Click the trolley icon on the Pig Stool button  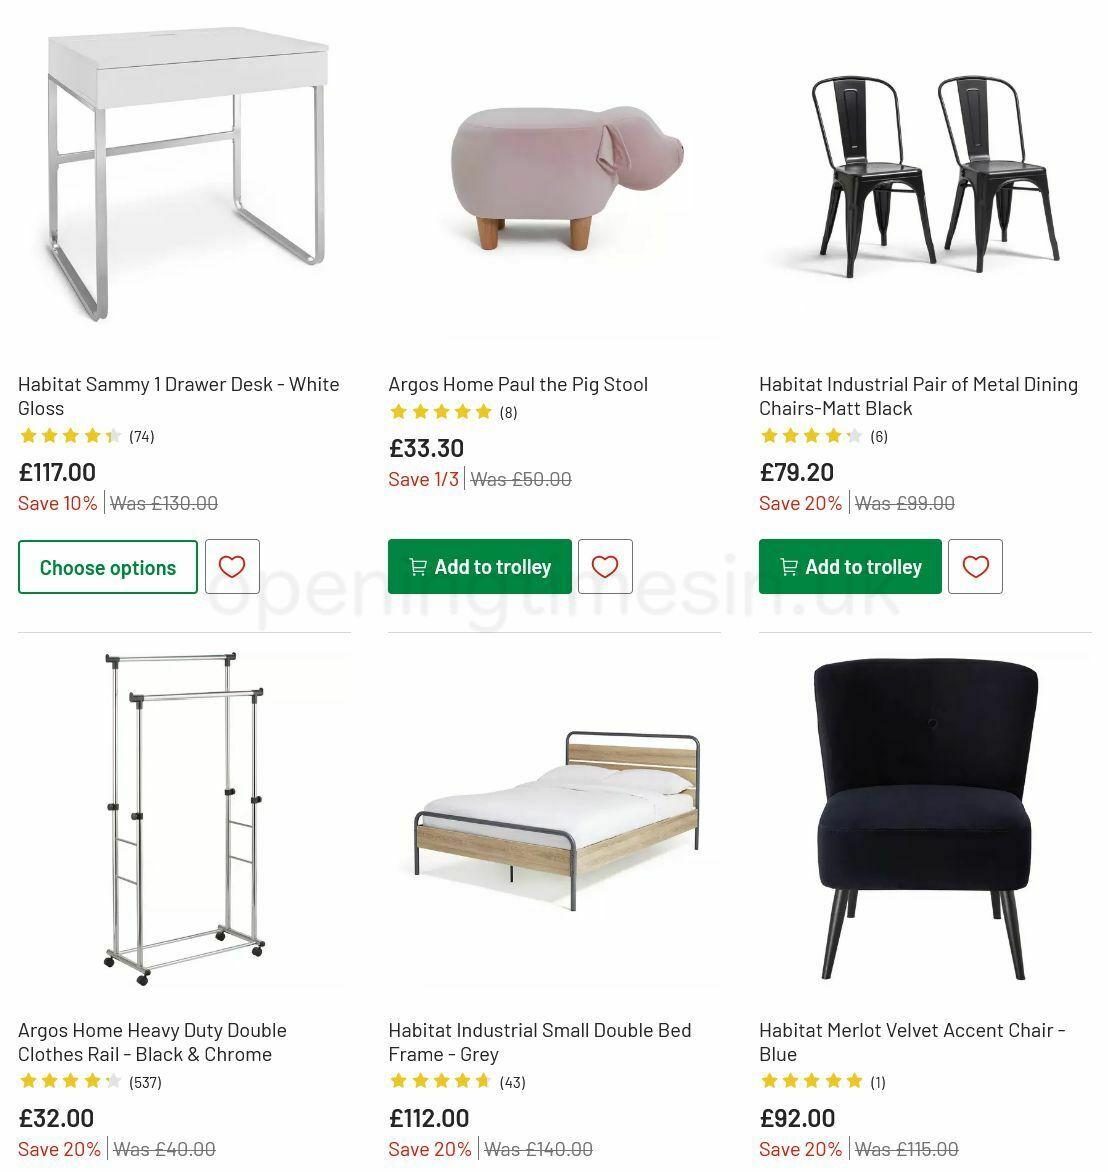(418, 566)
